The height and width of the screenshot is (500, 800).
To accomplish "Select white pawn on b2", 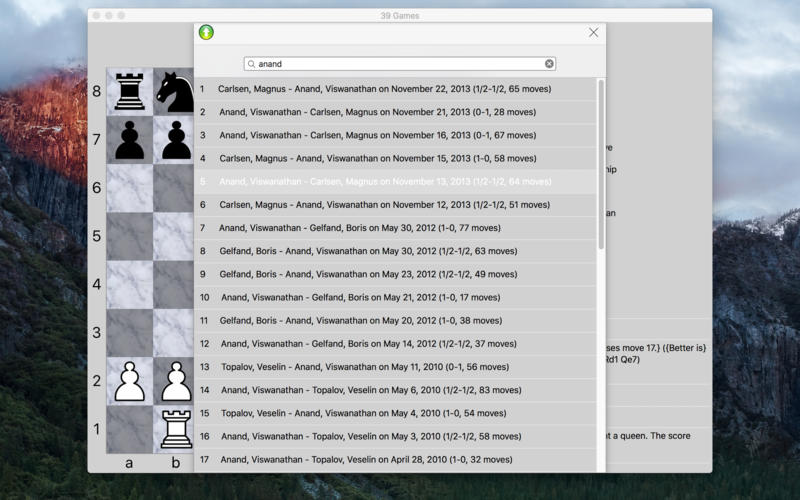I will pos(177,381).
